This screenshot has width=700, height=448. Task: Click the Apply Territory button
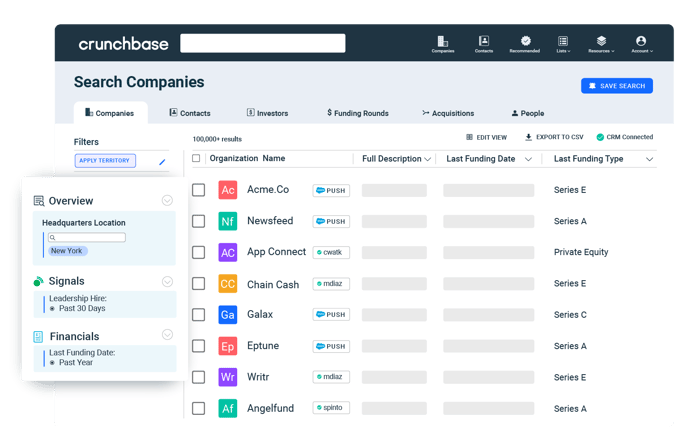click(105, 161)
